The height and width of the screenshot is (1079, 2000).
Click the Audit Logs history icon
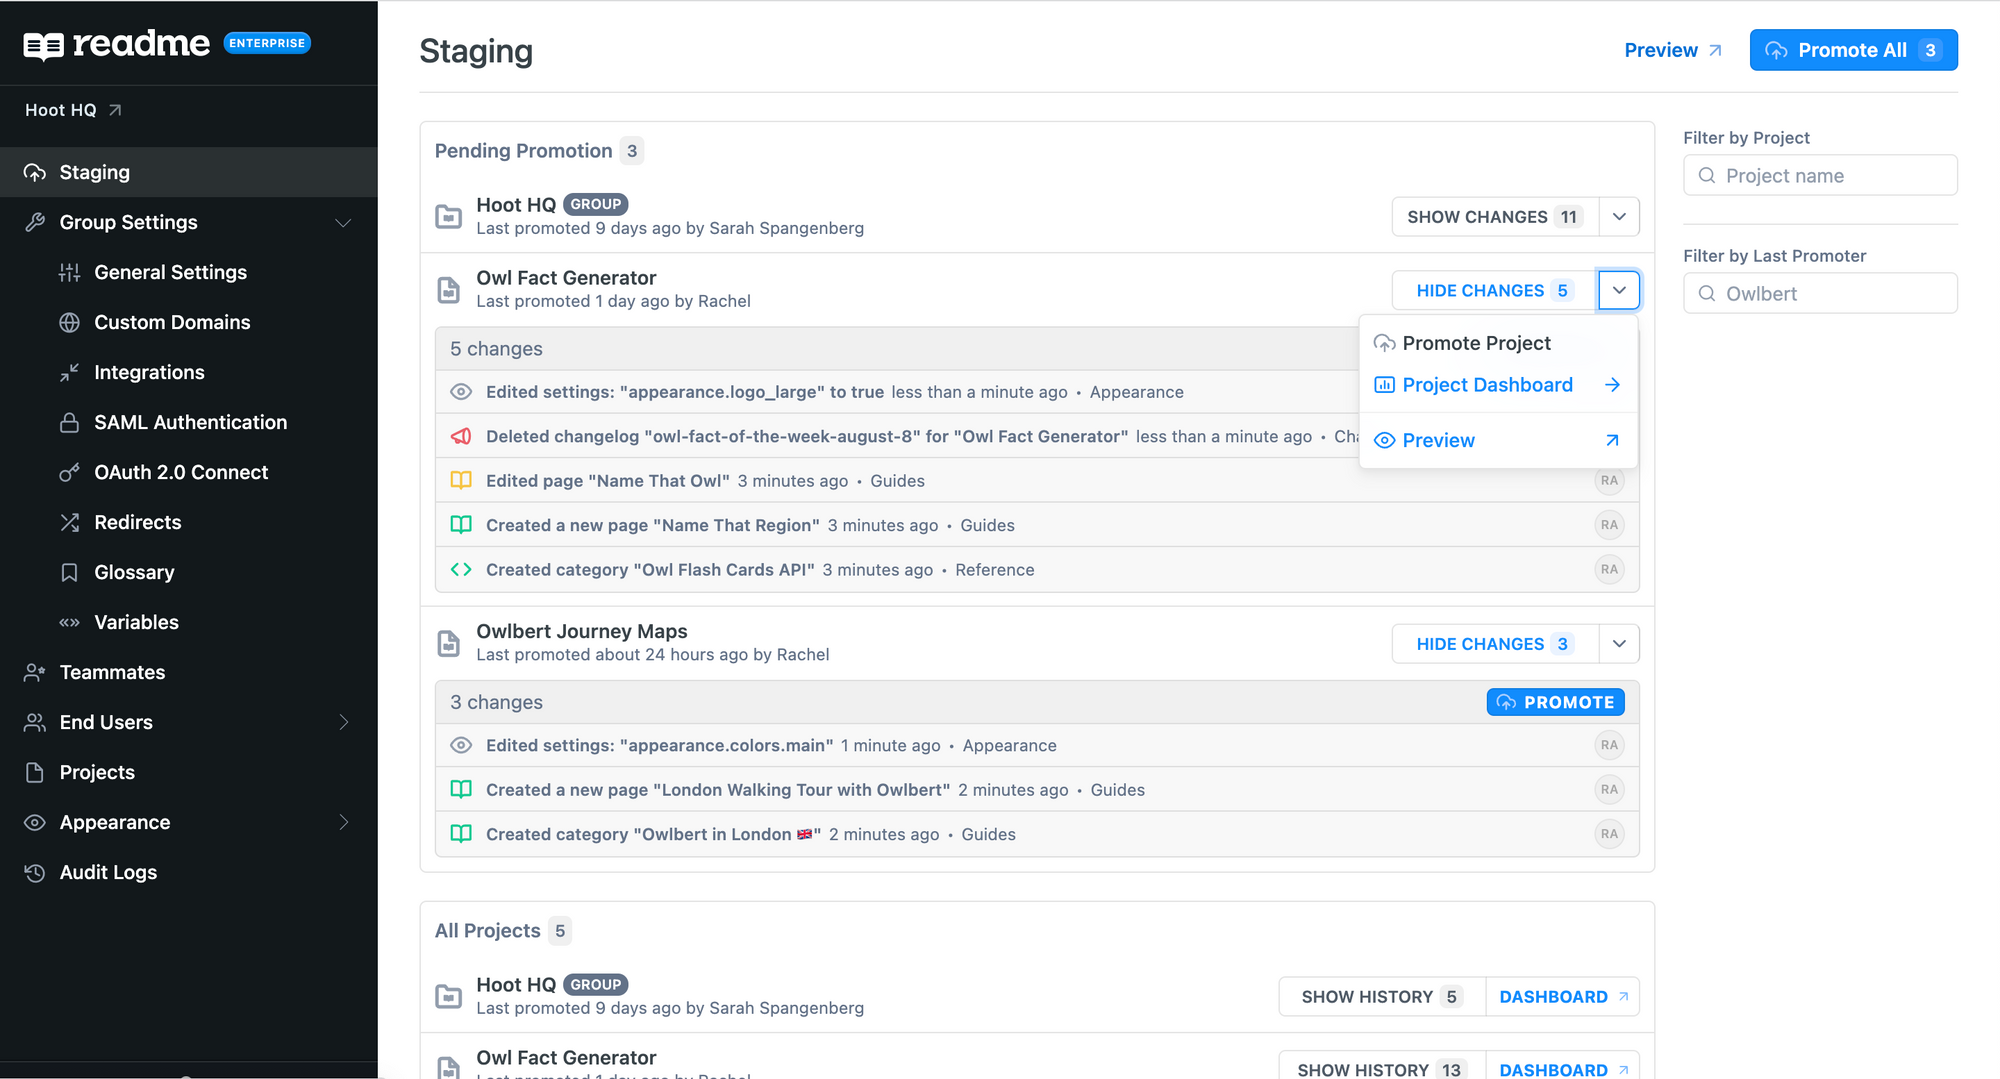[35, 872]
